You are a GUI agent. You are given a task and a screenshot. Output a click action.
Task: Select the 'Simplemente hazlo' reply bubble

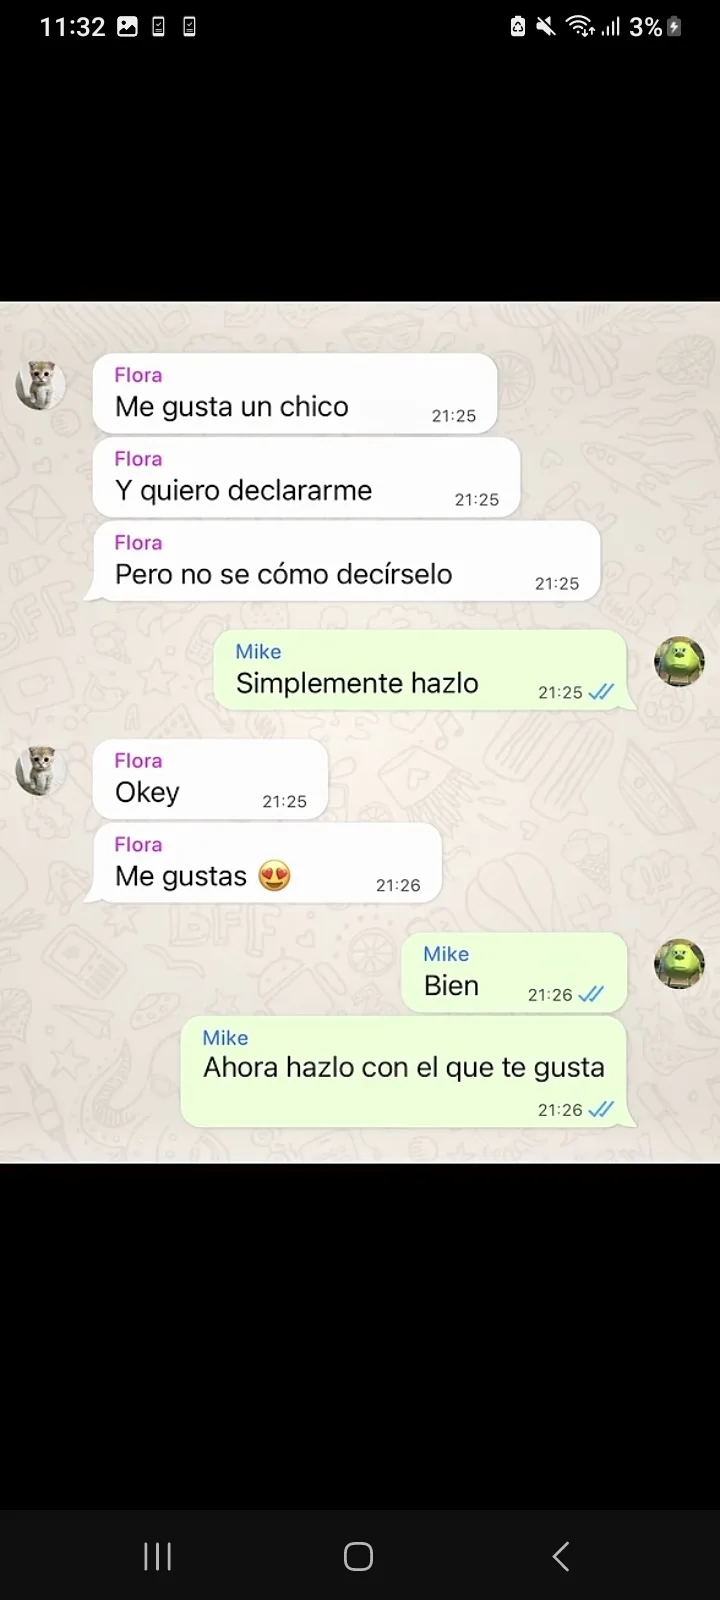point(420,671)
